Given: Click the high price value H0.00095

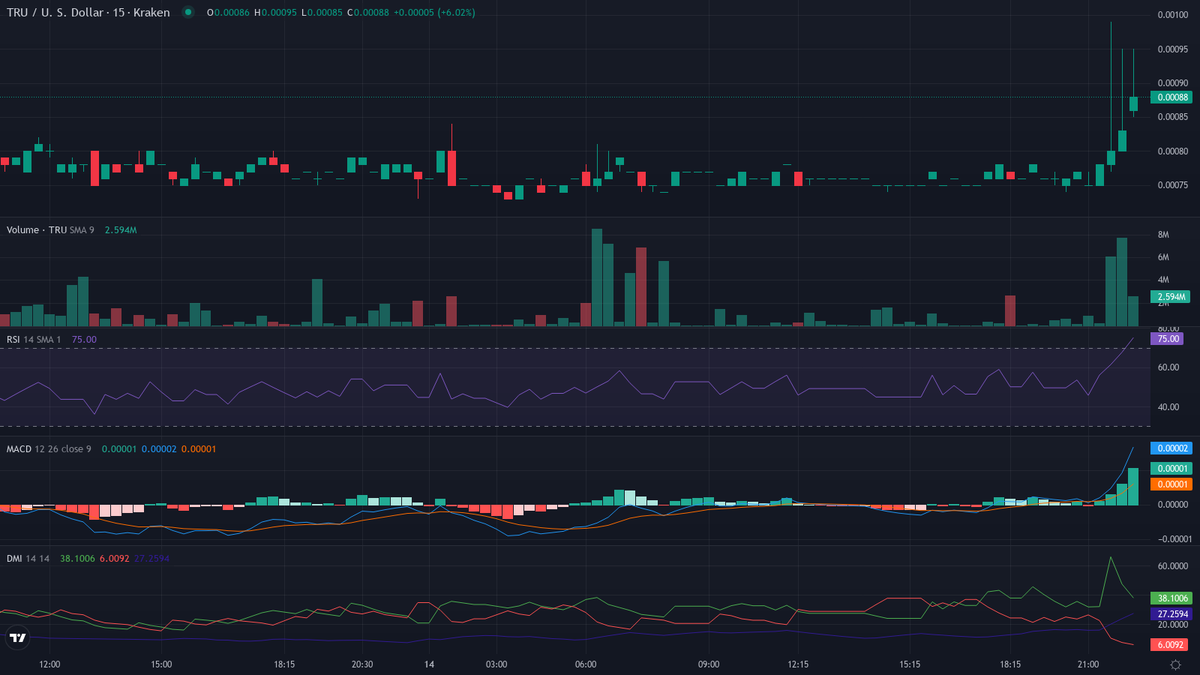Looking at the screenshot, I should (275, 12).
